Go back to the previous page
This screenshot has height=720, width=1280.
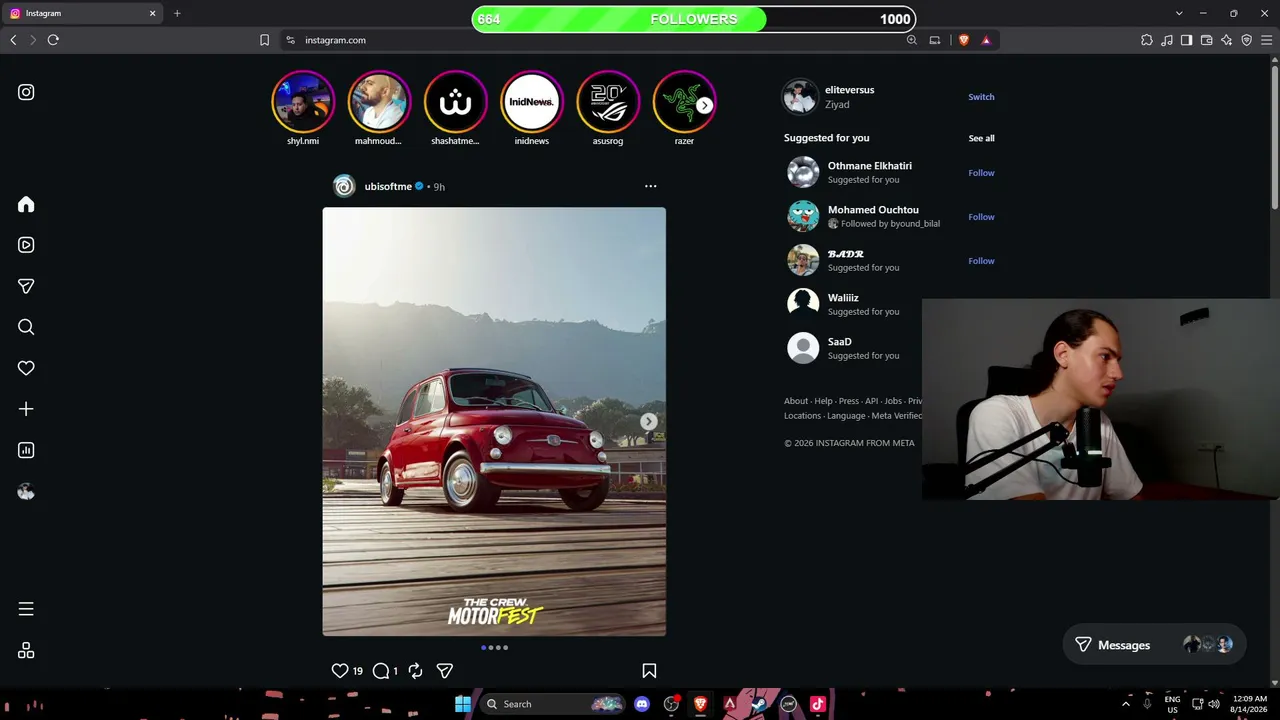13,40
